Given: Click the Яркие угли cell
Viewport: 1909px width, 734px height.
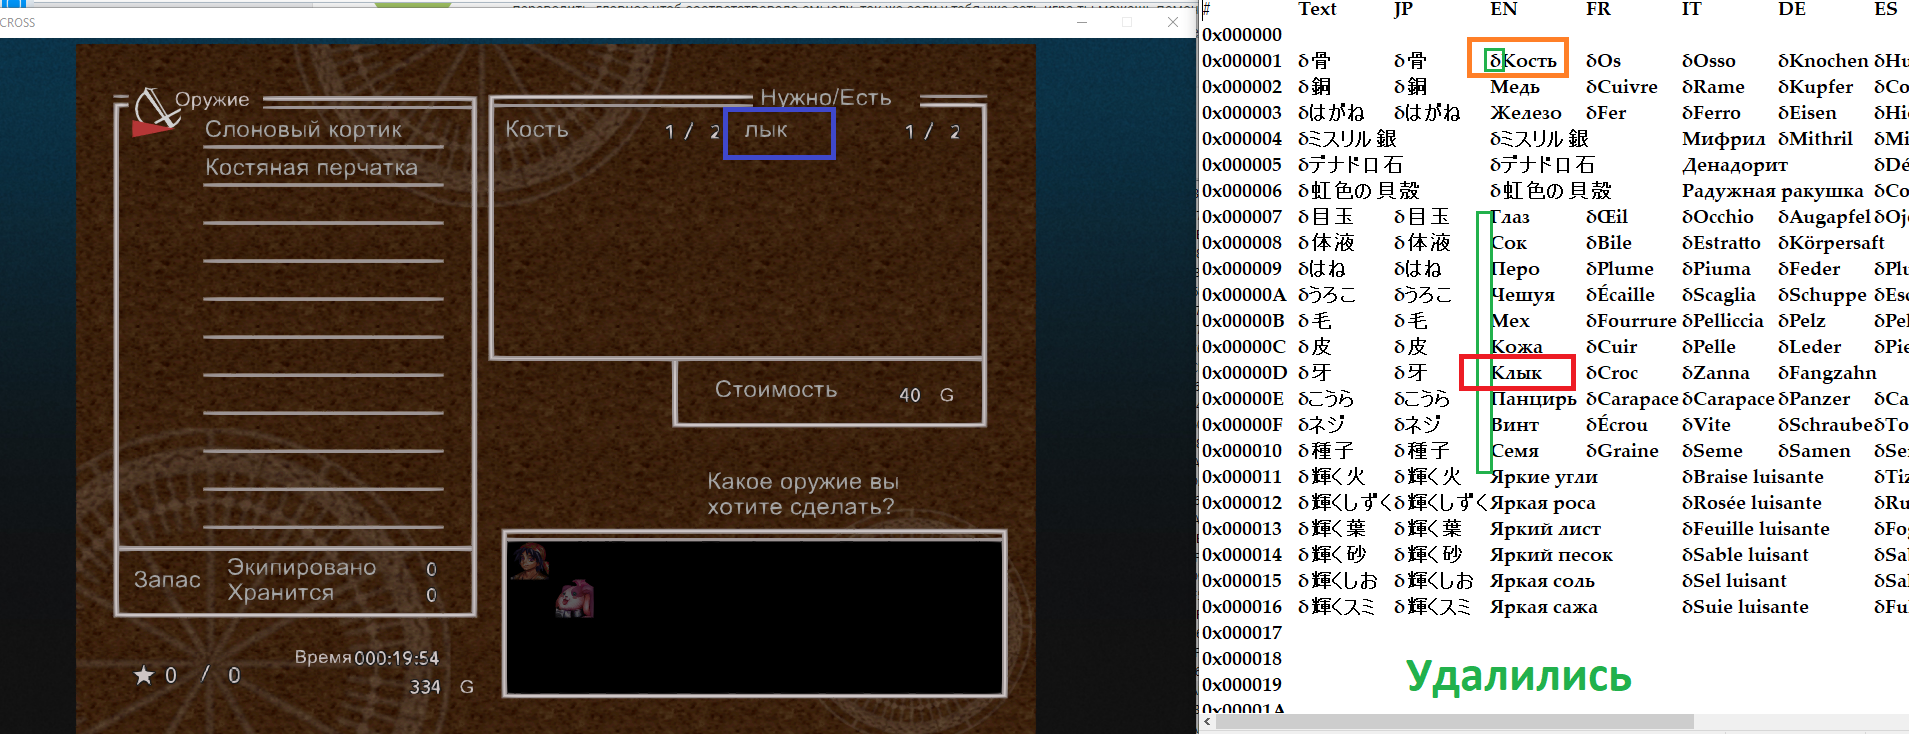Looking at the screenshot, I should (x=1544, y=477).
